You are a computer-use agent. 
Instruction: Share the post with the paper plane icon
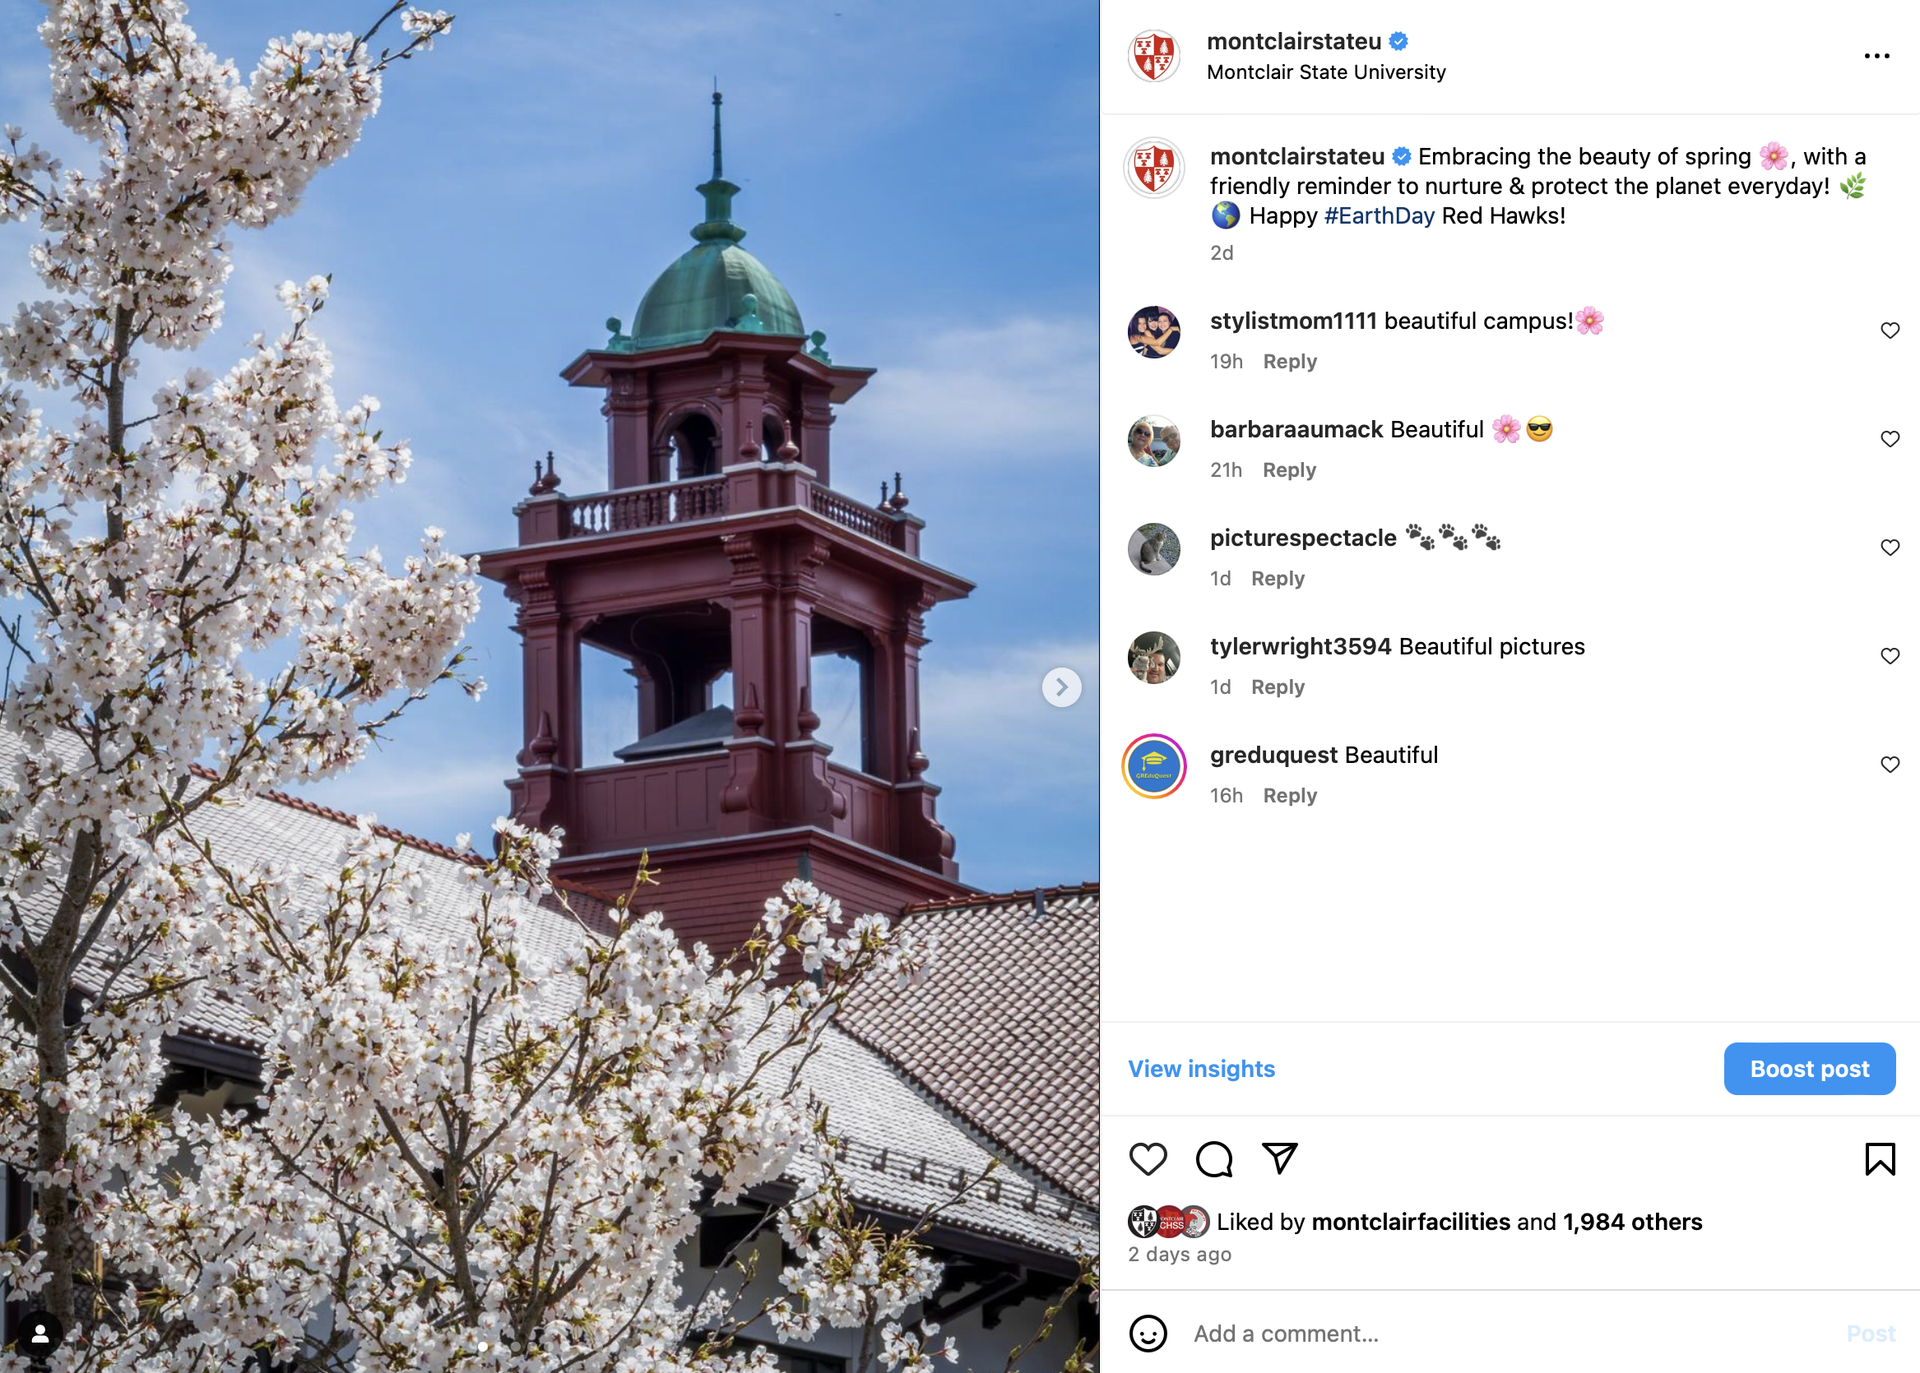pos(1279,1159)
